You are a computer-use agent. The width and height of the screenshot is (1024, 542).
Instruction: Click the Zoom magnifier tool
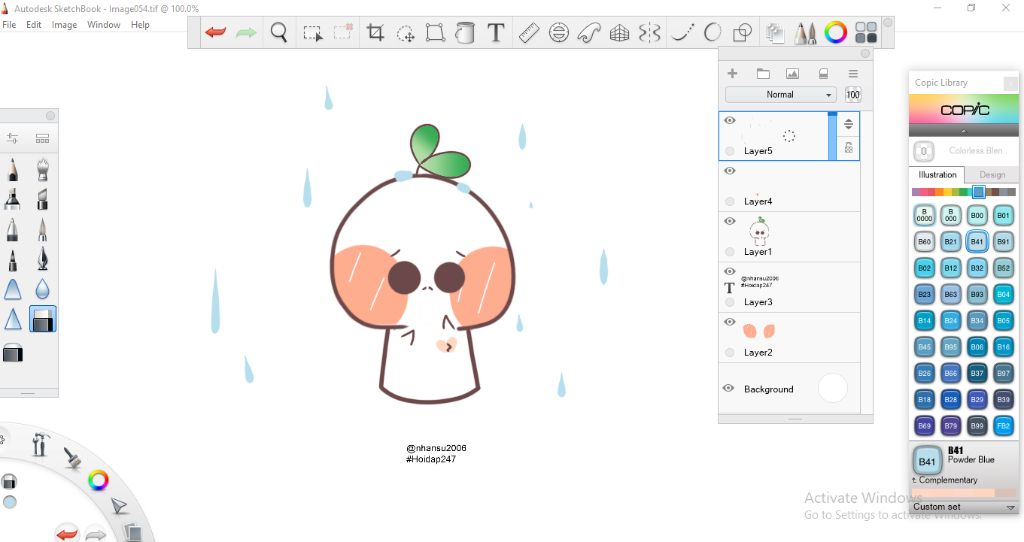pyautogui.click(x=279, y=33)
